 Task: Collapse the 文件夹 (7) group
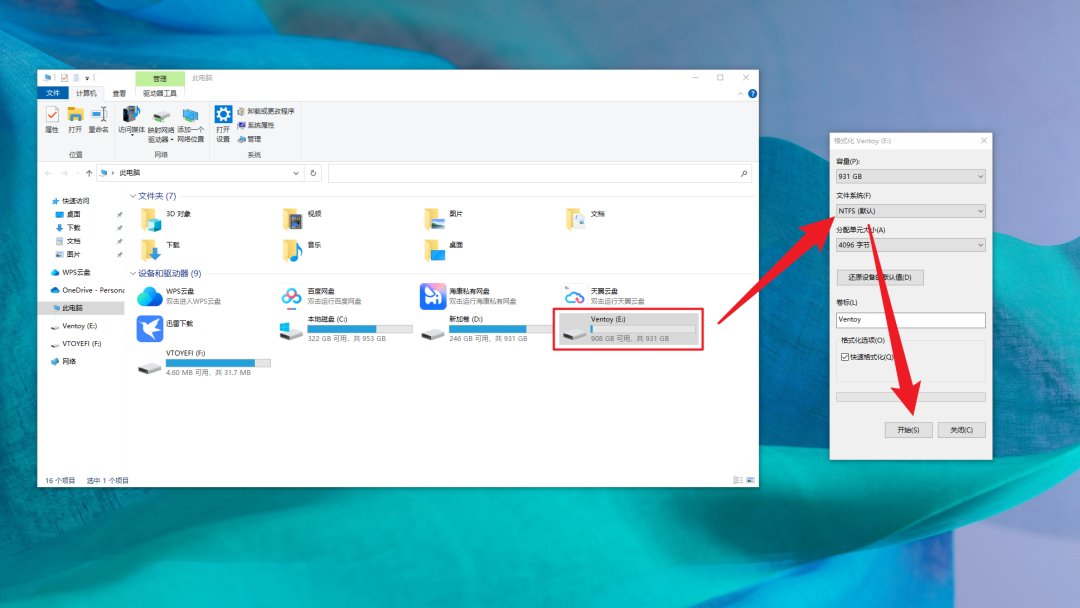[x=133, y=196]
